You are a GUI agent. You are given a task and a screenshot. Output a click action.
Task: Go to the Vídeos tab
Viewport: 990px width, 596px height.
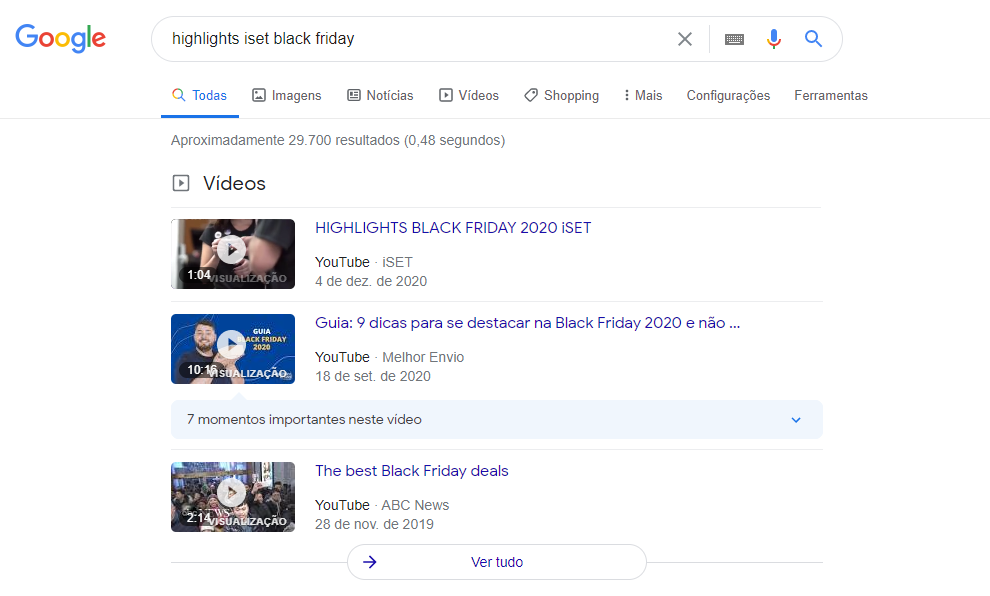(469, 95)
